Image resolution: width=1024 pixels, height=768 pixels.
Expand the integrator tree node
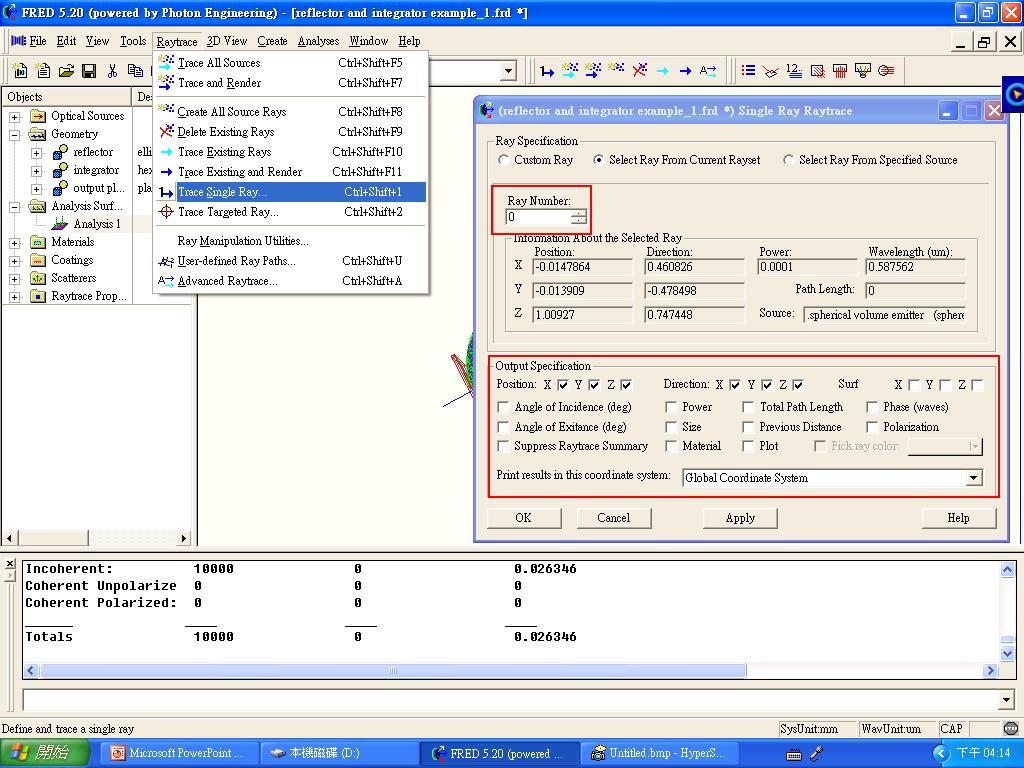coord(37,171)
